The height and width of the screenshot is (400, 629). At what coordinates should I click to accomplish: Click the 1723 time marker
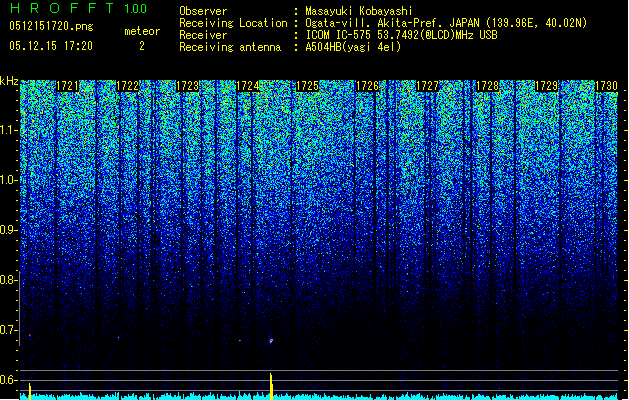click(187, 86)
